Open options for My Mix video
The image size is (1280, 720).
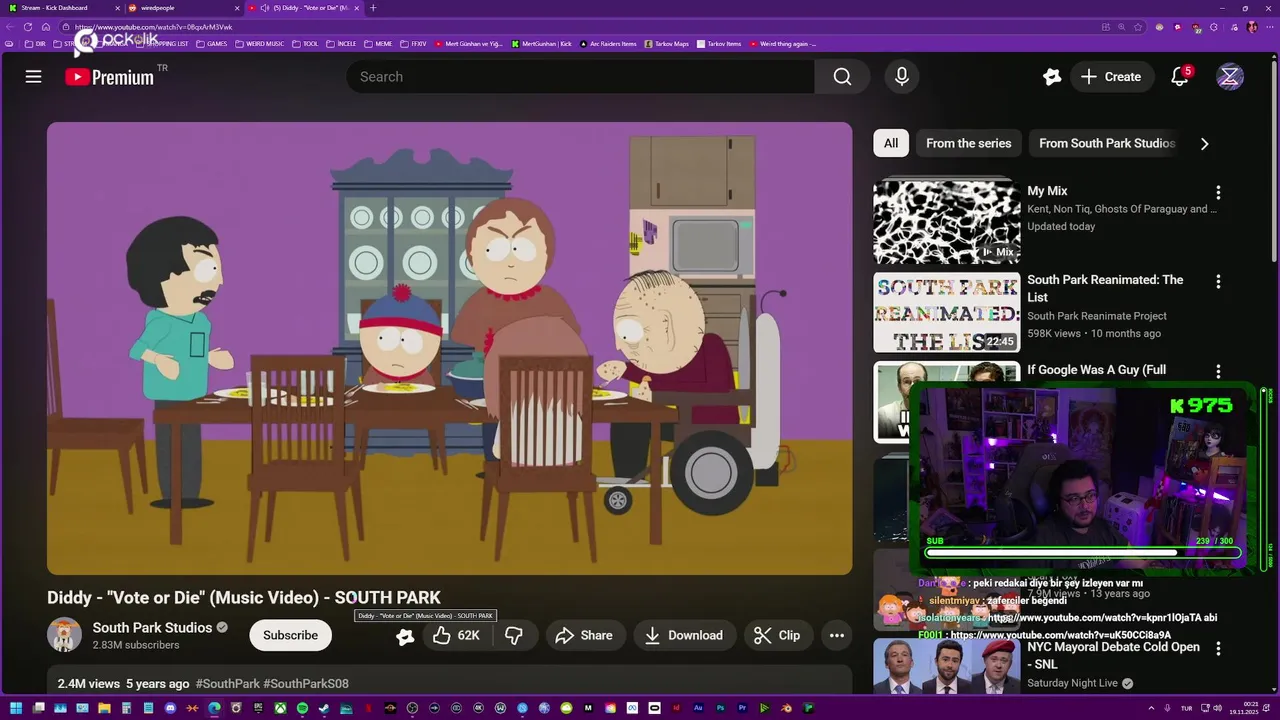[x=1218, y=192]
